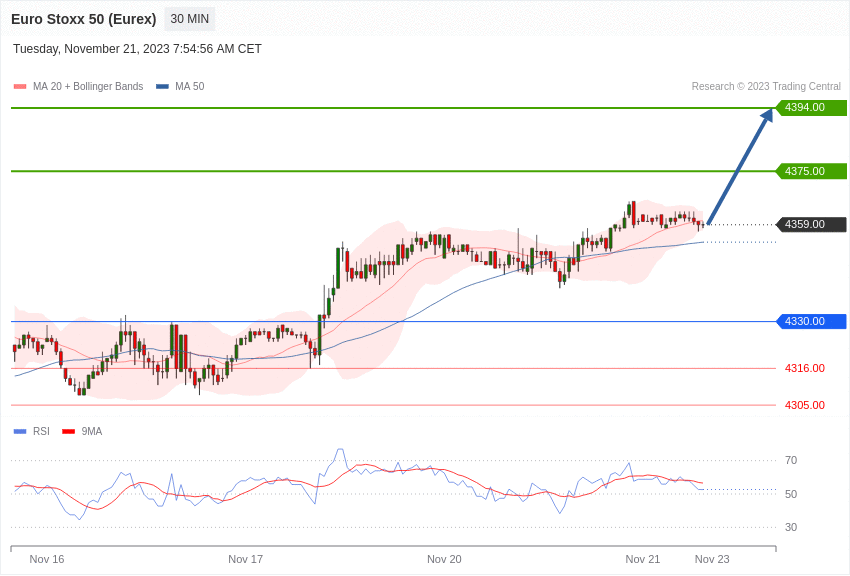
Task: Click the RSI 70 level label
Action: pyautogui.click(x=791, y=461)
